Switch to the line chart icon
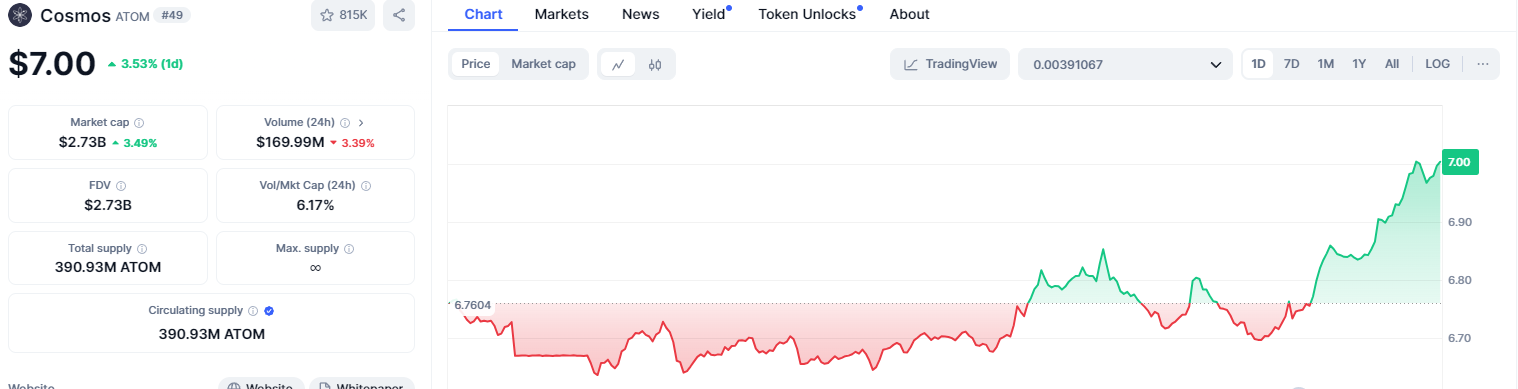Screen dimensions: 1518x389 tap(619, 64)
